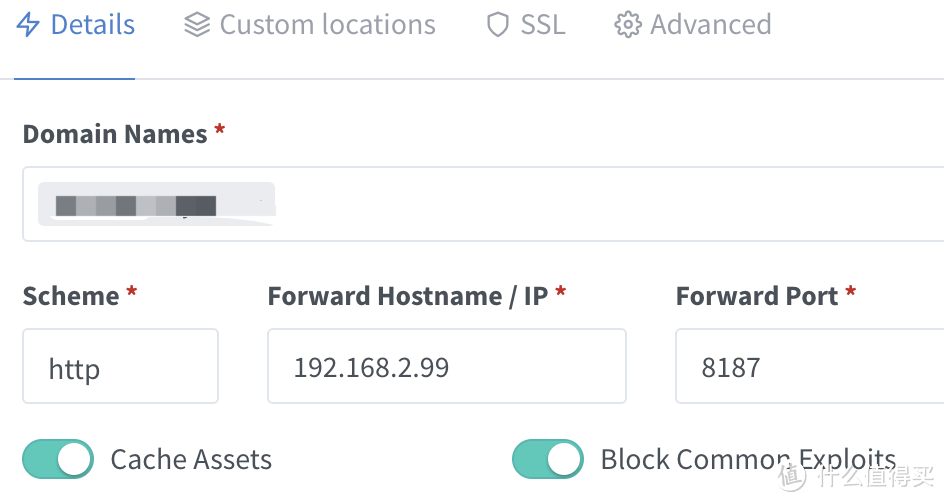Screen dimensions: 944x502
Task: Focus the Domain Names input box
Action: tap(600, 204)
